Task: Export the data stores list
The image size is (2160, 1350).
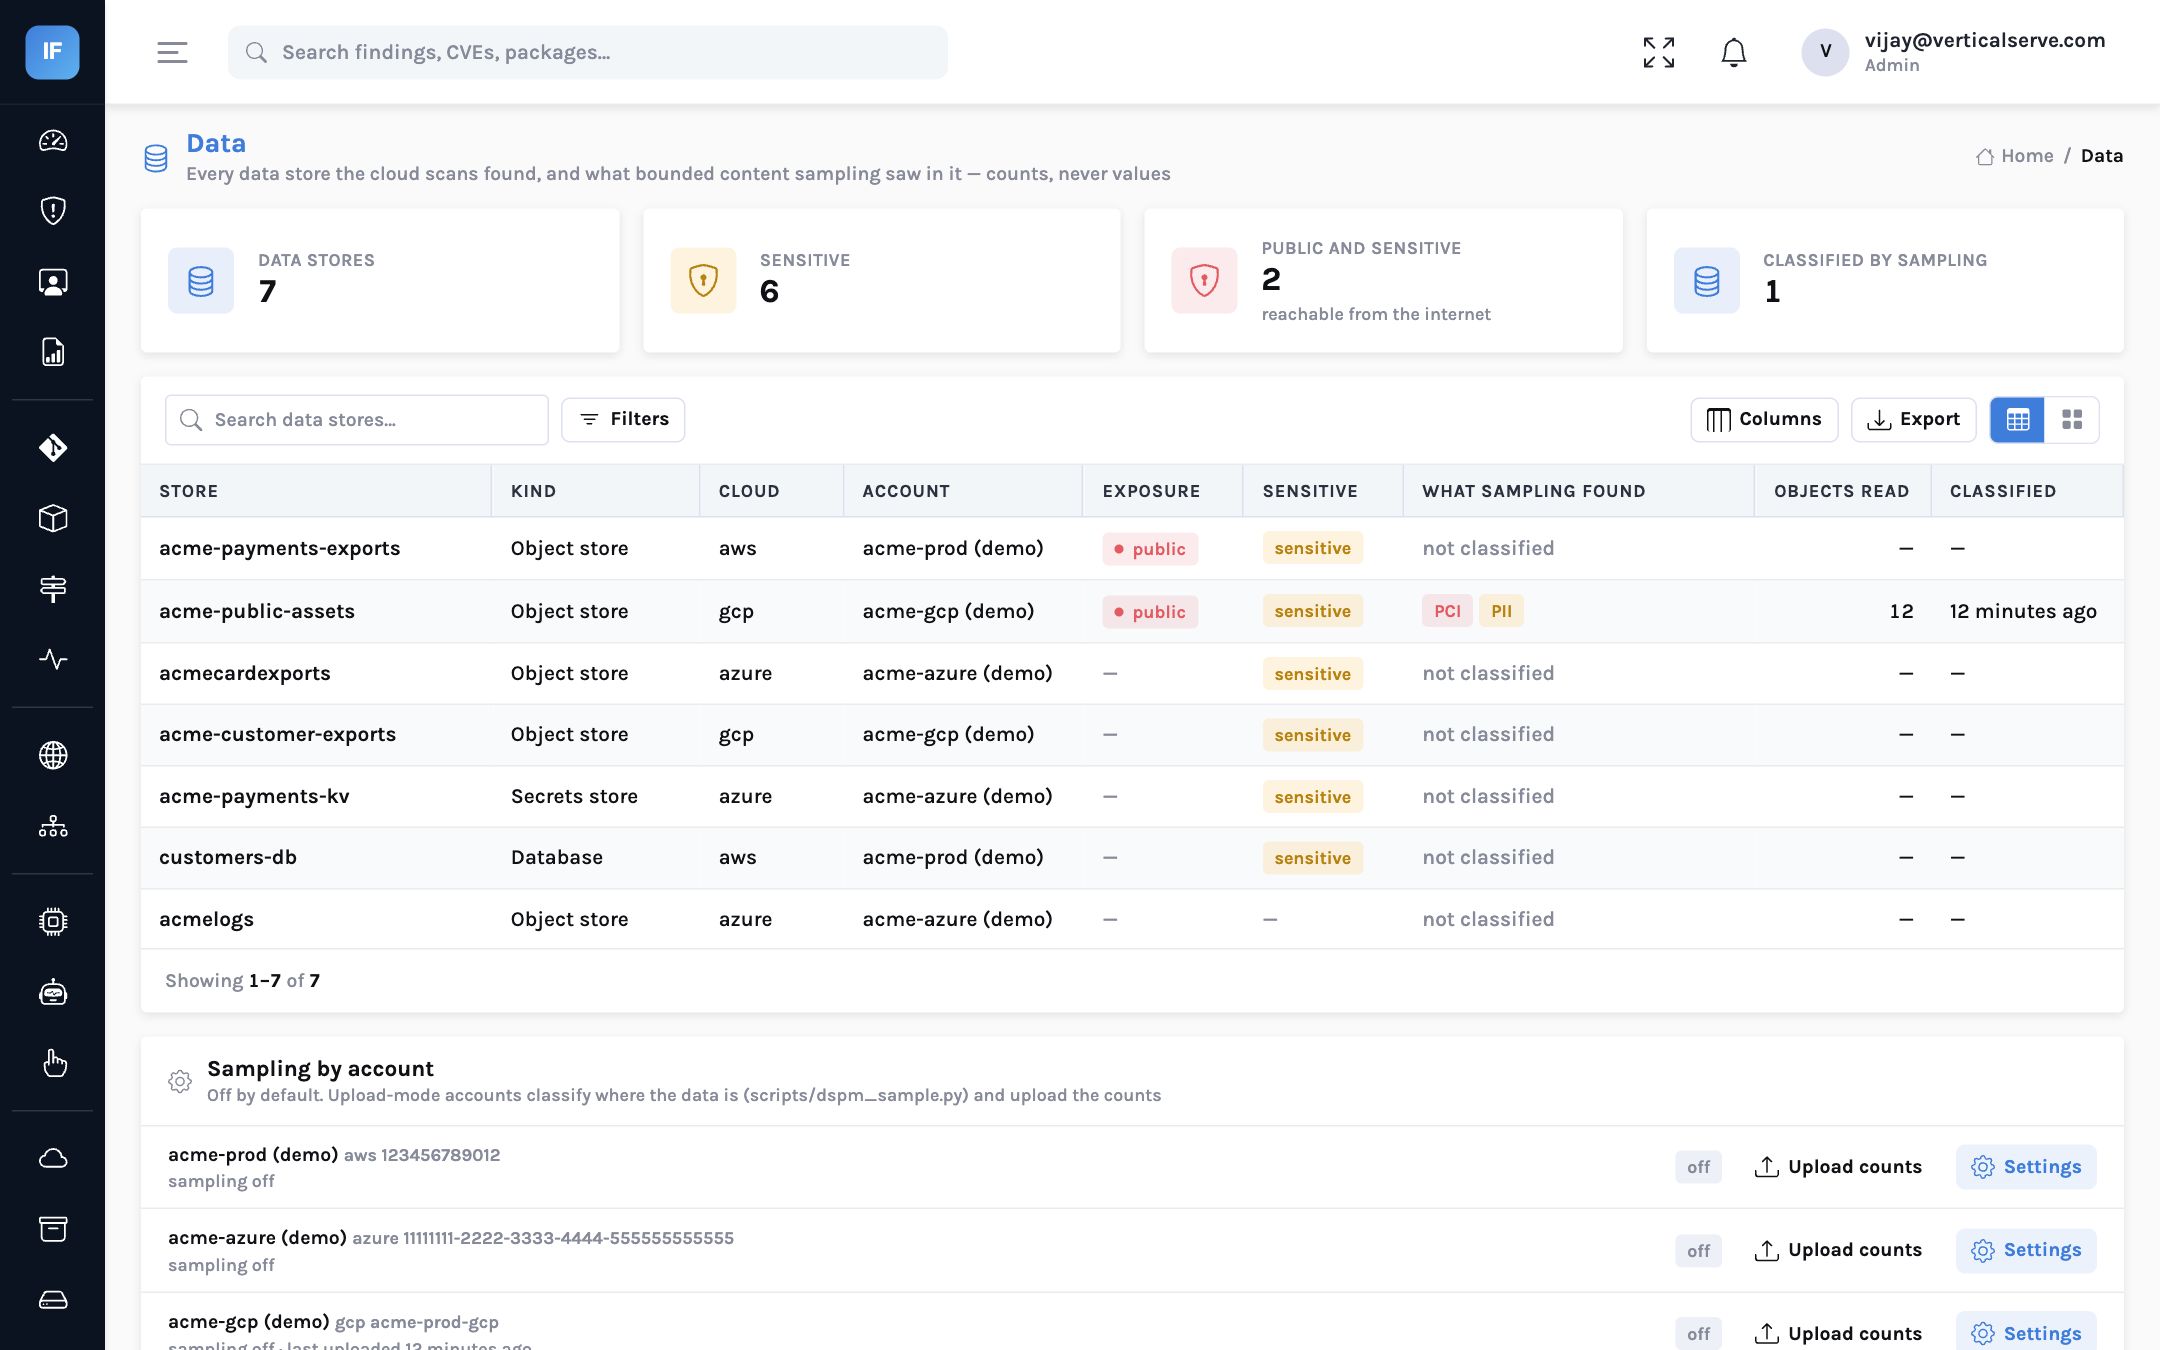Action: click(1914, 420)
